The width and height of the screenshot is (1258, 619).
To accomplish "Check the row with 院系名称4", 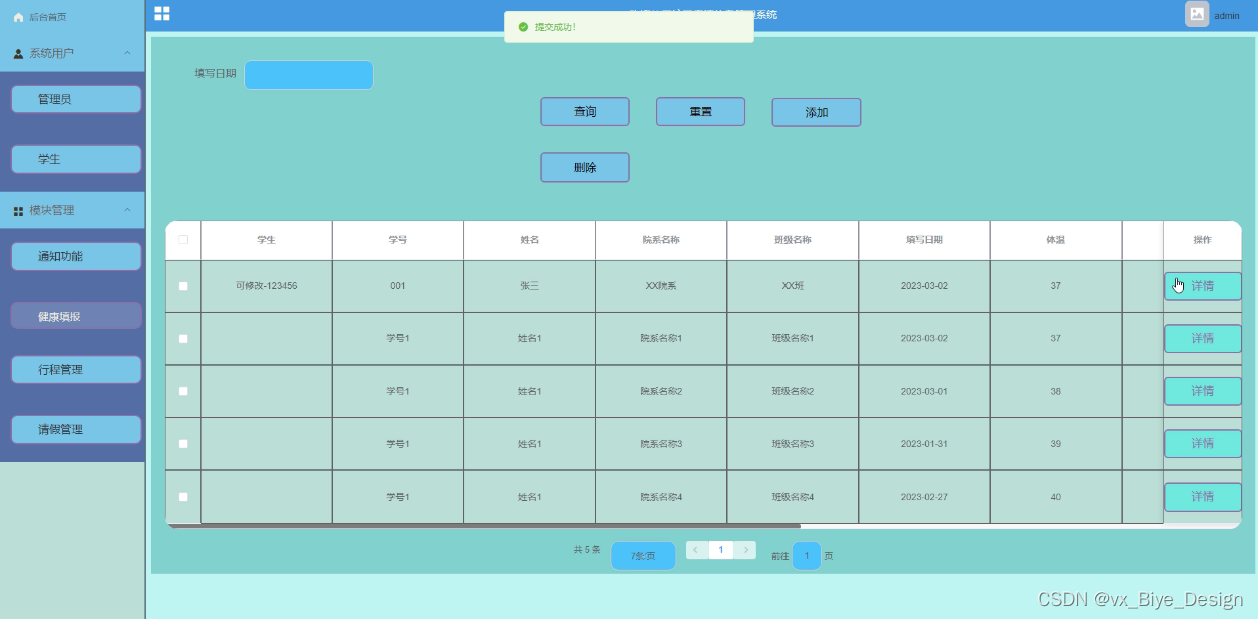I will (183, 497).
